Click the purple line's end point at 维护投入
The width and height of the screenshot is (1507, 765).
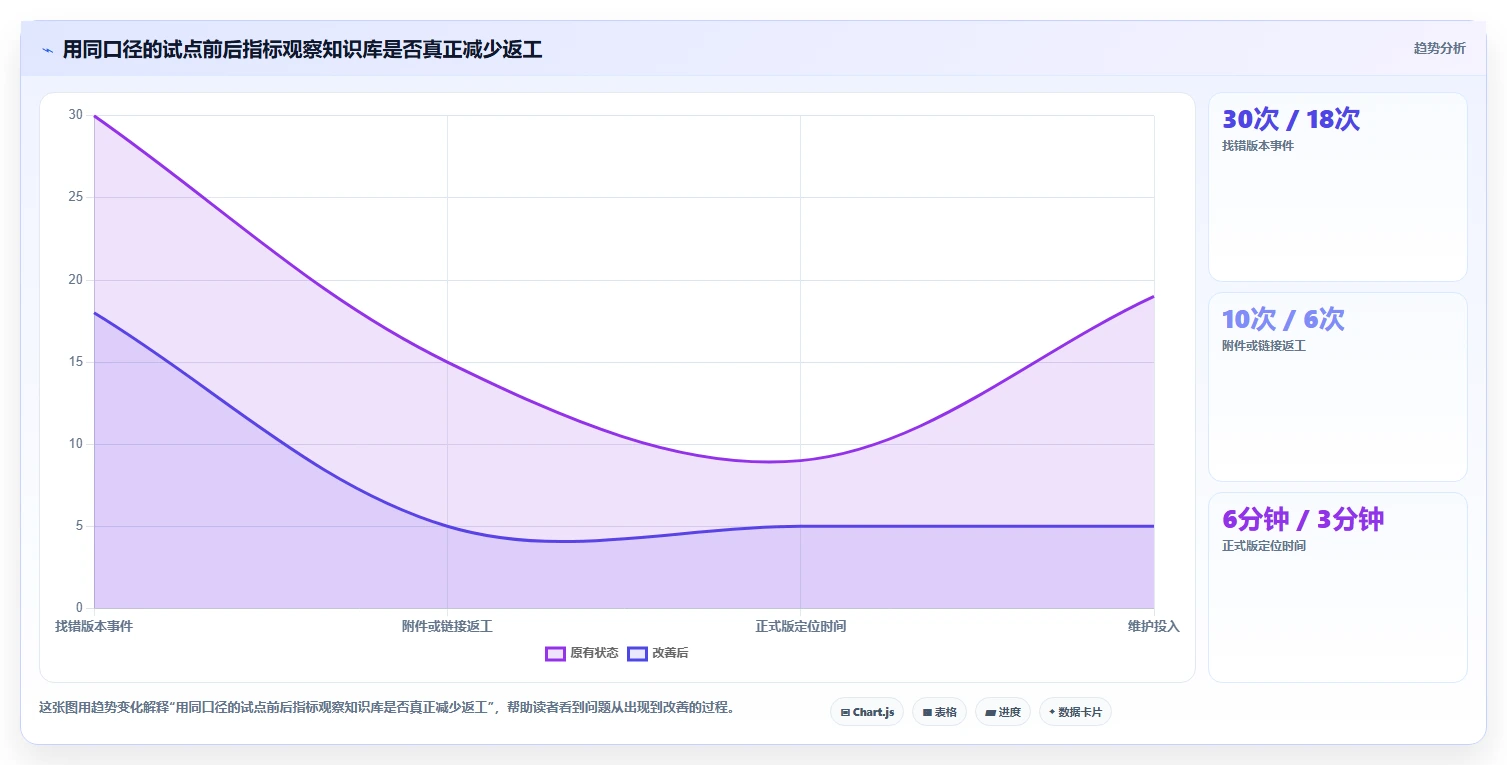(1154, 296)
